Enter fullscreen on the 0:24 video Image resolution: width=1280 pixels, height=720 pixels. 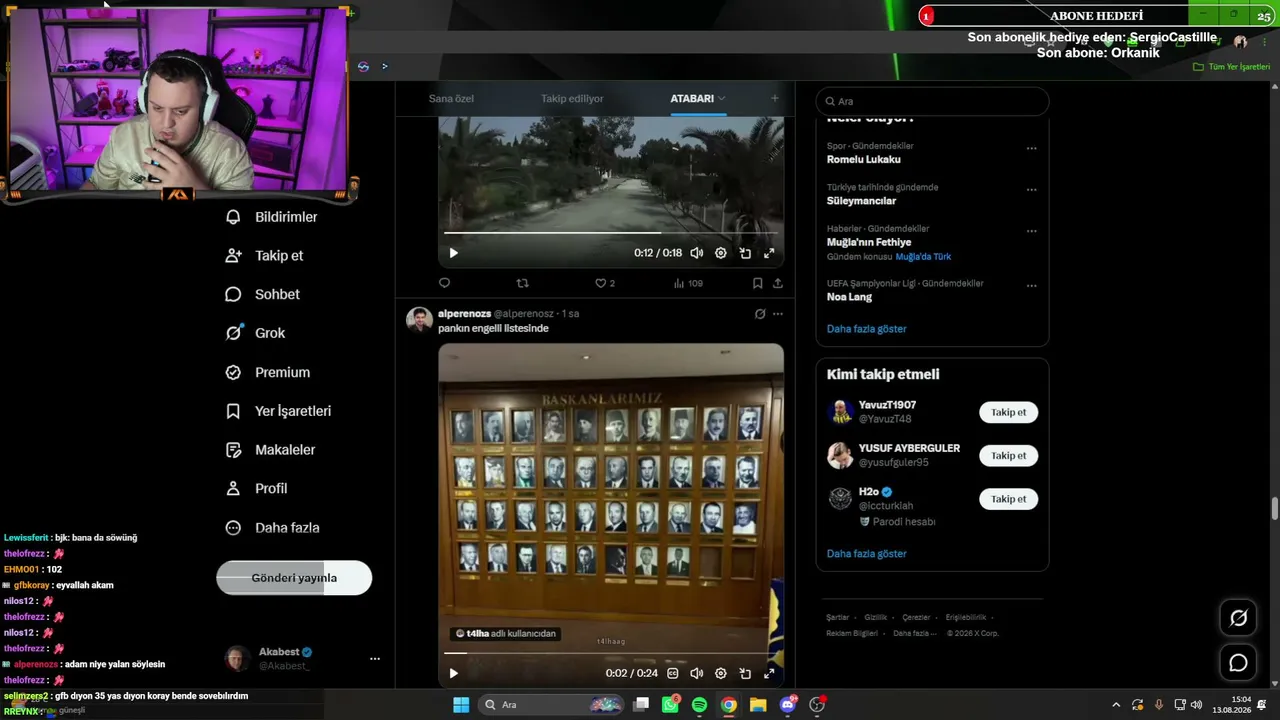769,673
